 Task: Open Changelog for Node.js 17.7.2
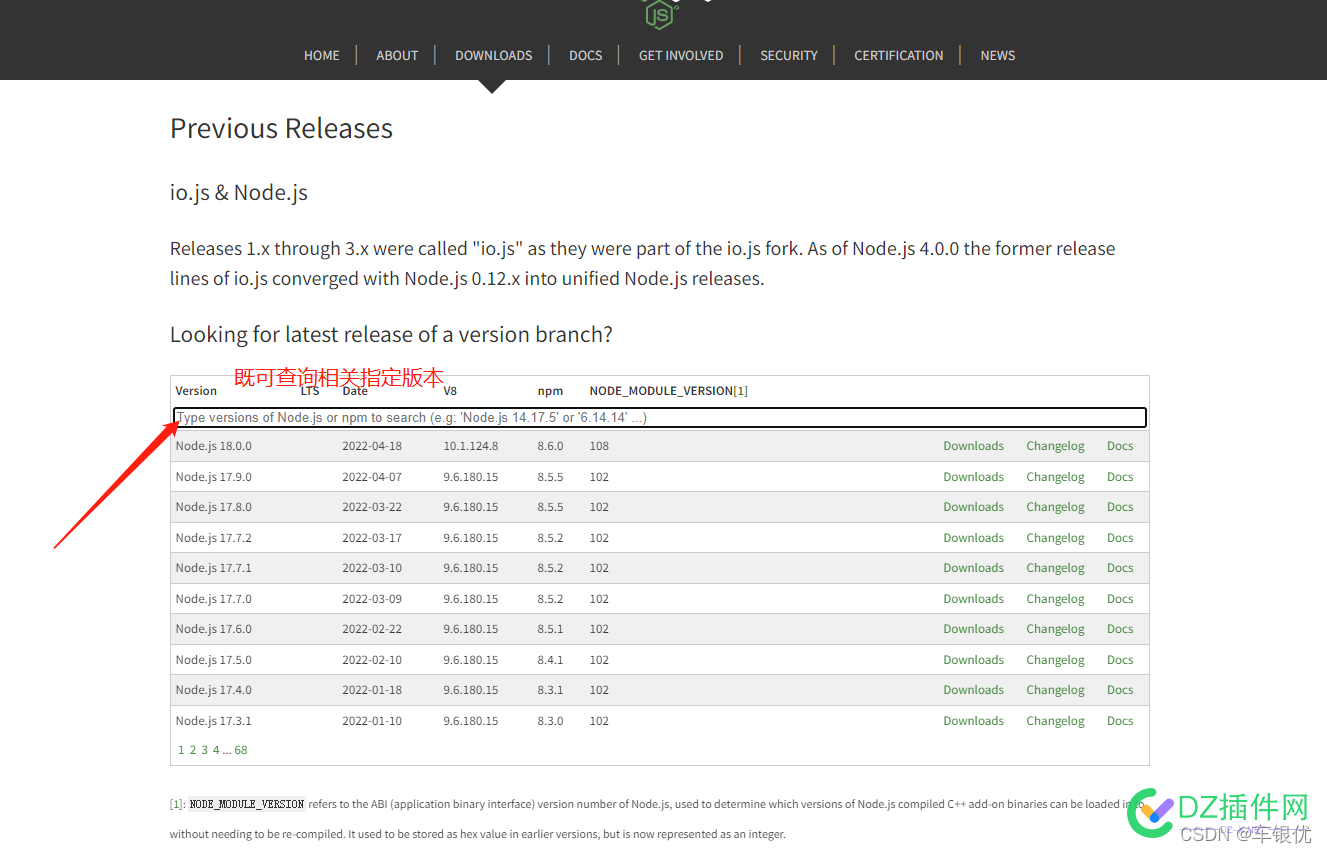[1055, 538]
